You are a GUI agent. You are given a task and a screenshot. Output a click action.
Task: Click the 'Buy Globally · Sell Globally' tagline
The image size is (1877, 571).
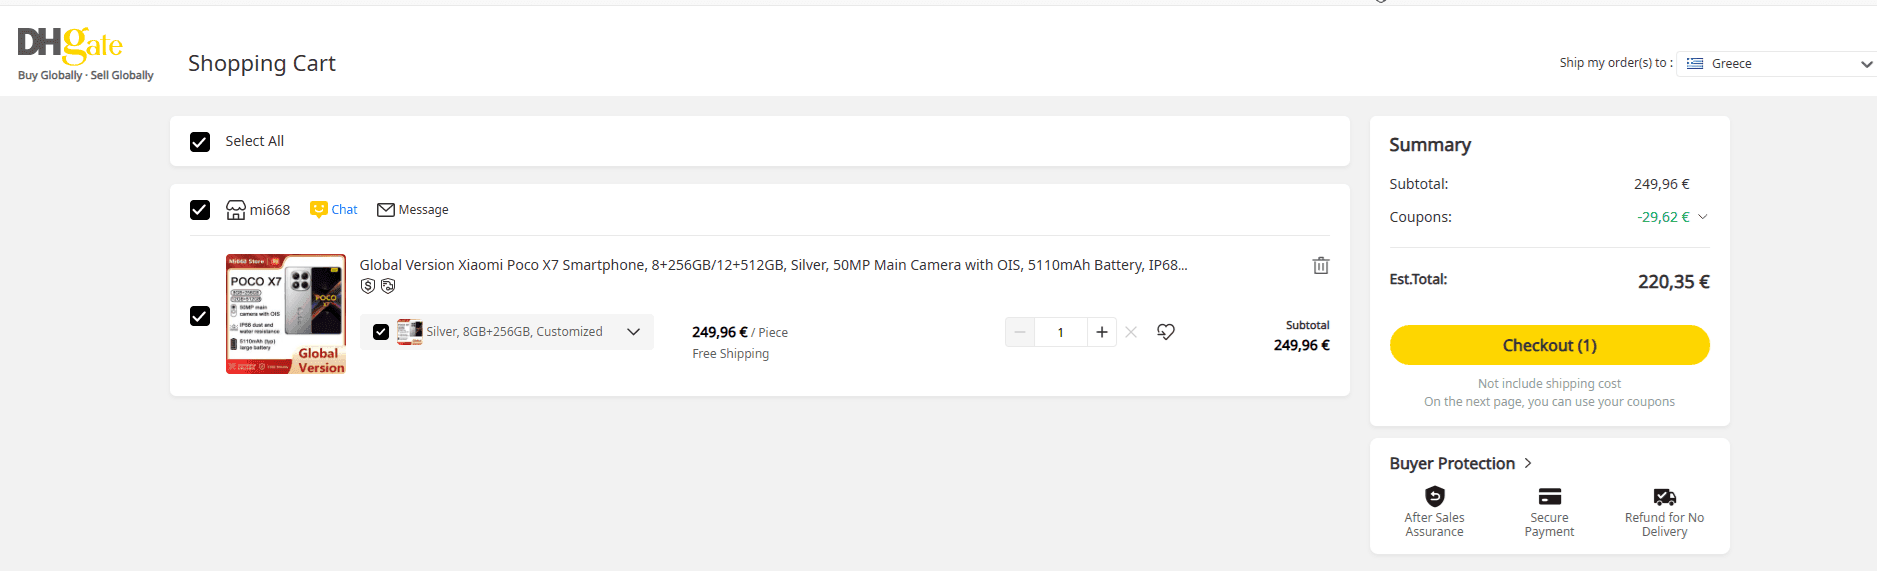(x=86, y=75)
